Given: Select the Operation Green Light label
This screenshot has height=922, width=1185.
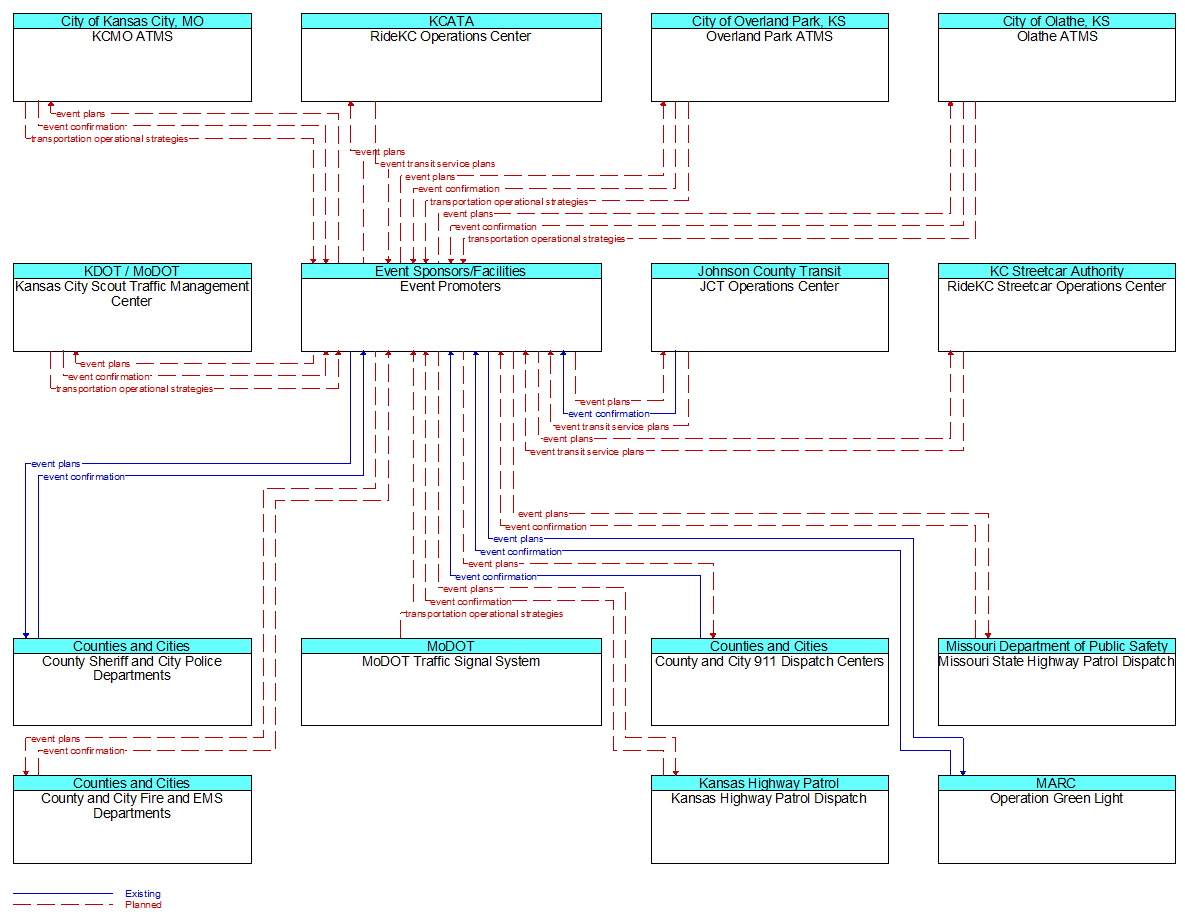Looking at the screenshot, I should (x=1057, y=798).
